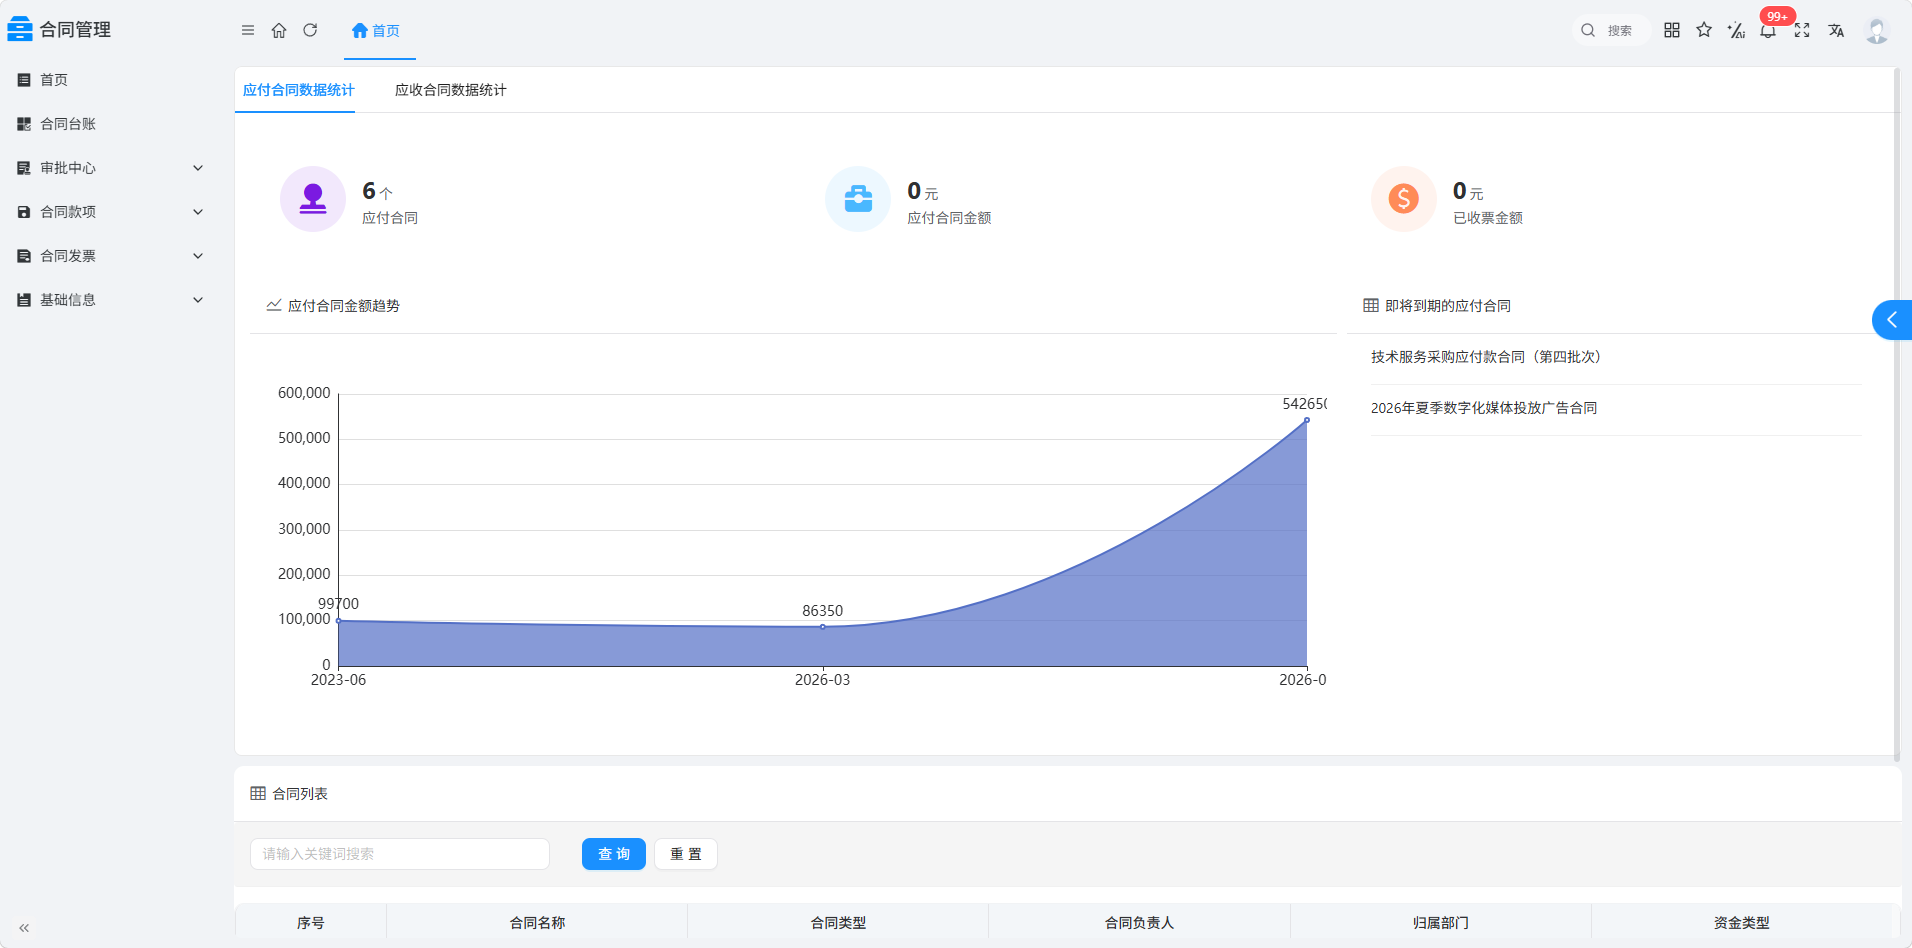Click the 归属部门 column header
This screenshot has width=1912, height=948.
[1441, 923]
